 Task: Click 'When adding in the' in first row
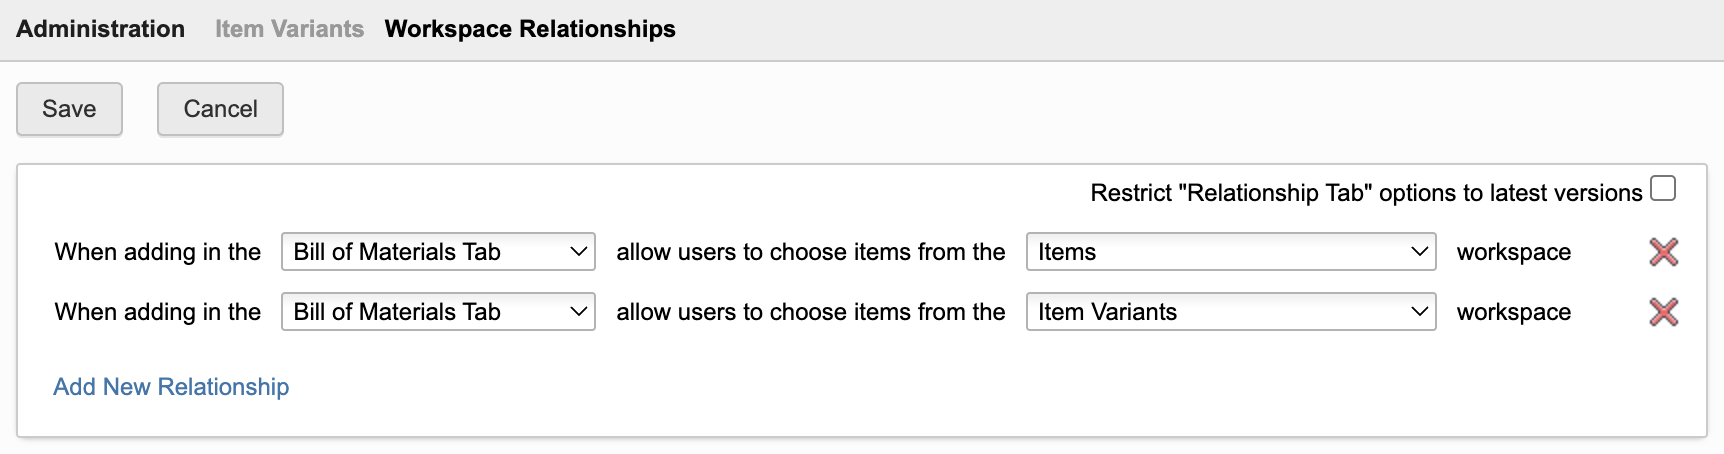click(x=157, y=252)
